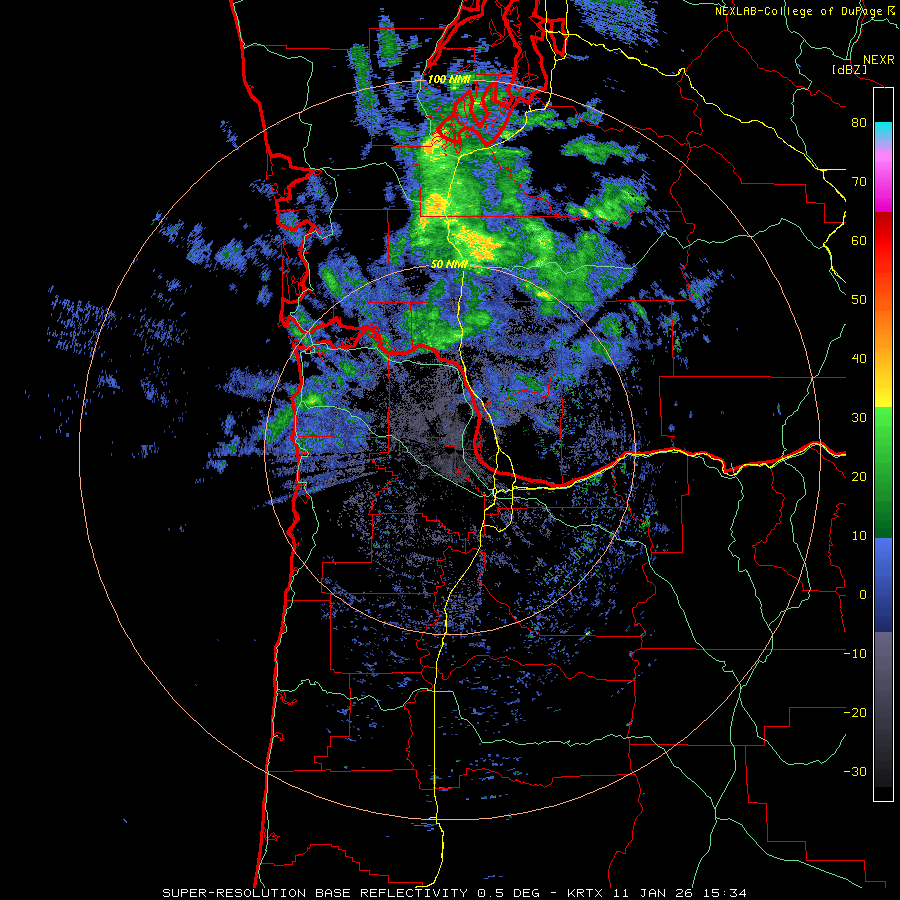Click the -10 value on the dBZ scale

(x=855, y=654)
